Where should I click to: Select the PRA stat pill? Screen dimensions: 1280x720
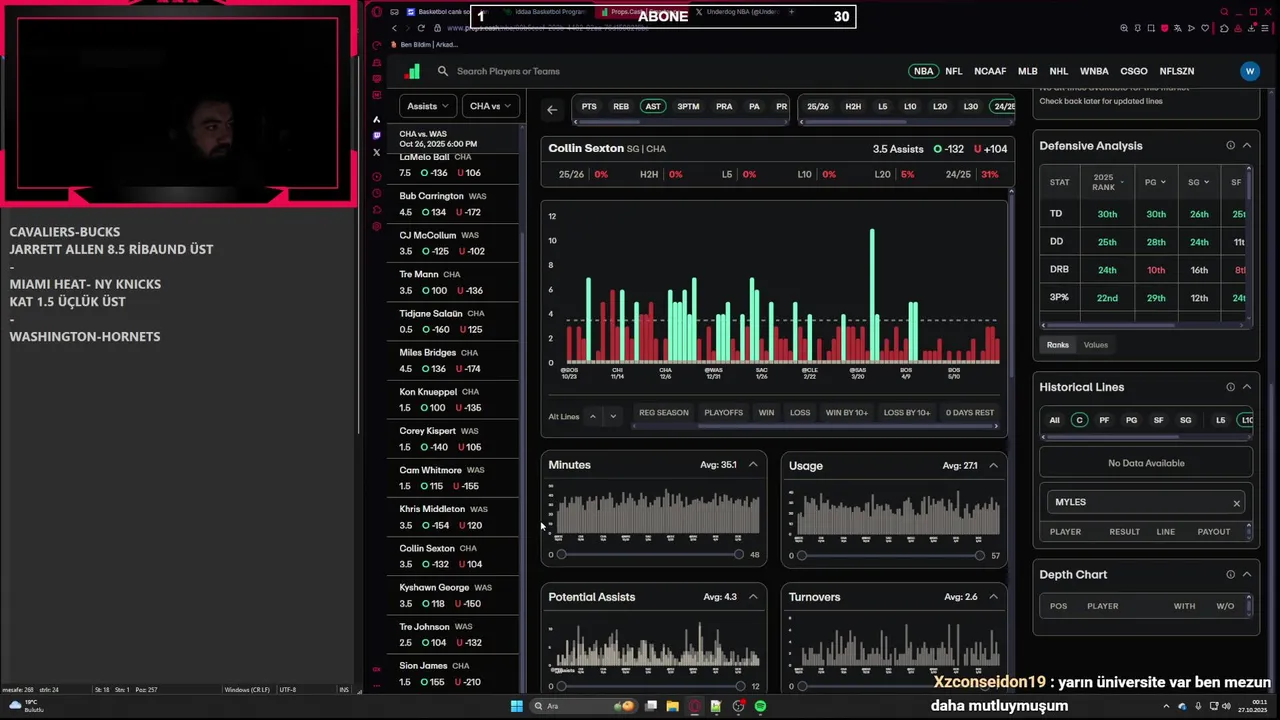[x=724, y=106]
